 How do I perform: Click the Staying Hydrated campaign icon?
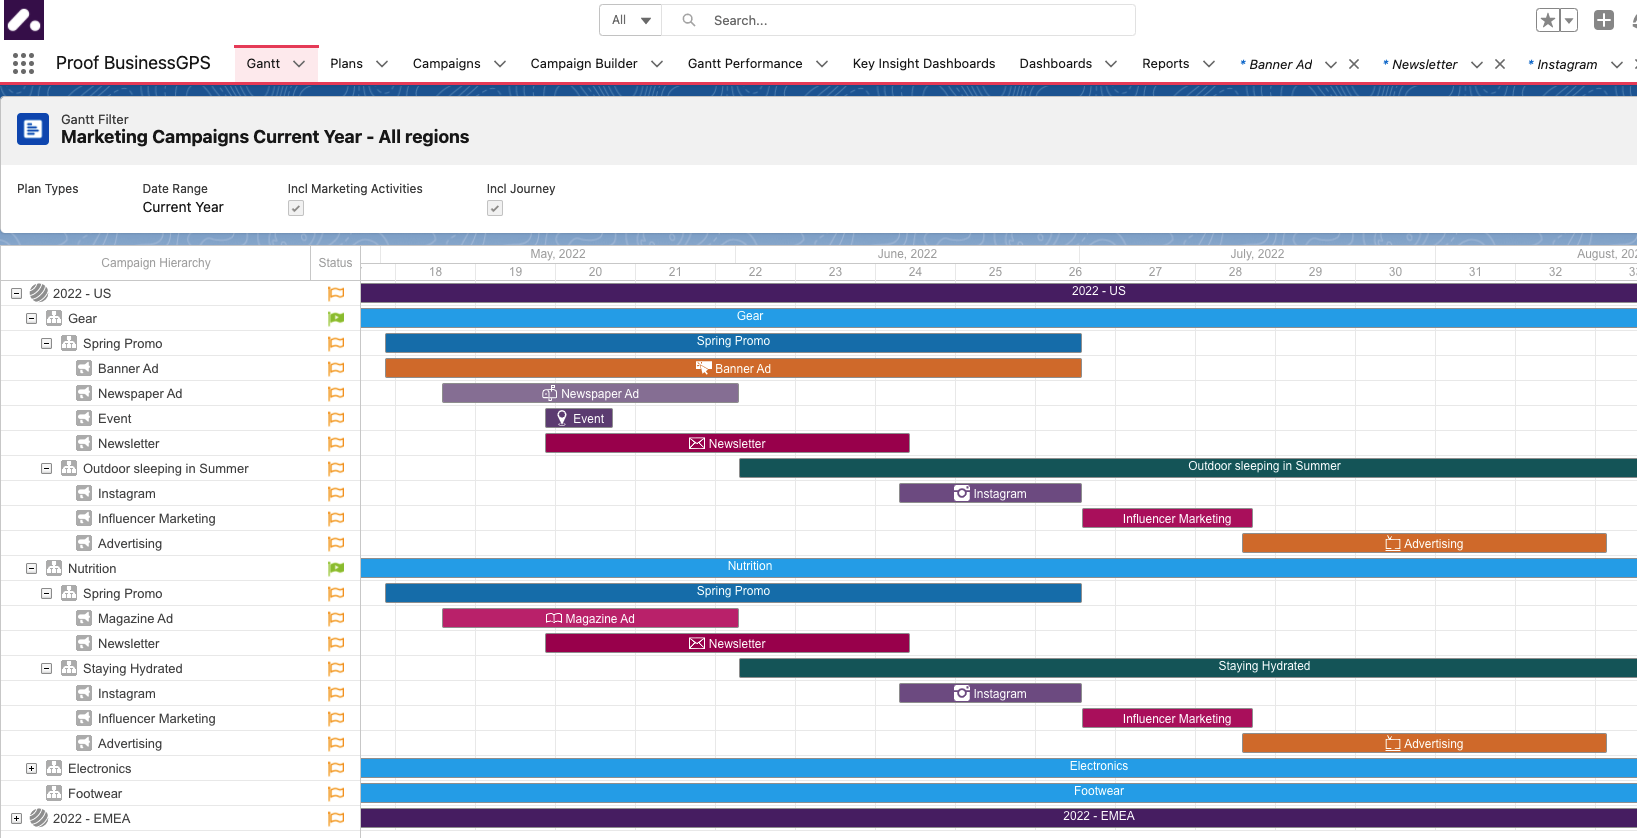[x=69, y=668]
